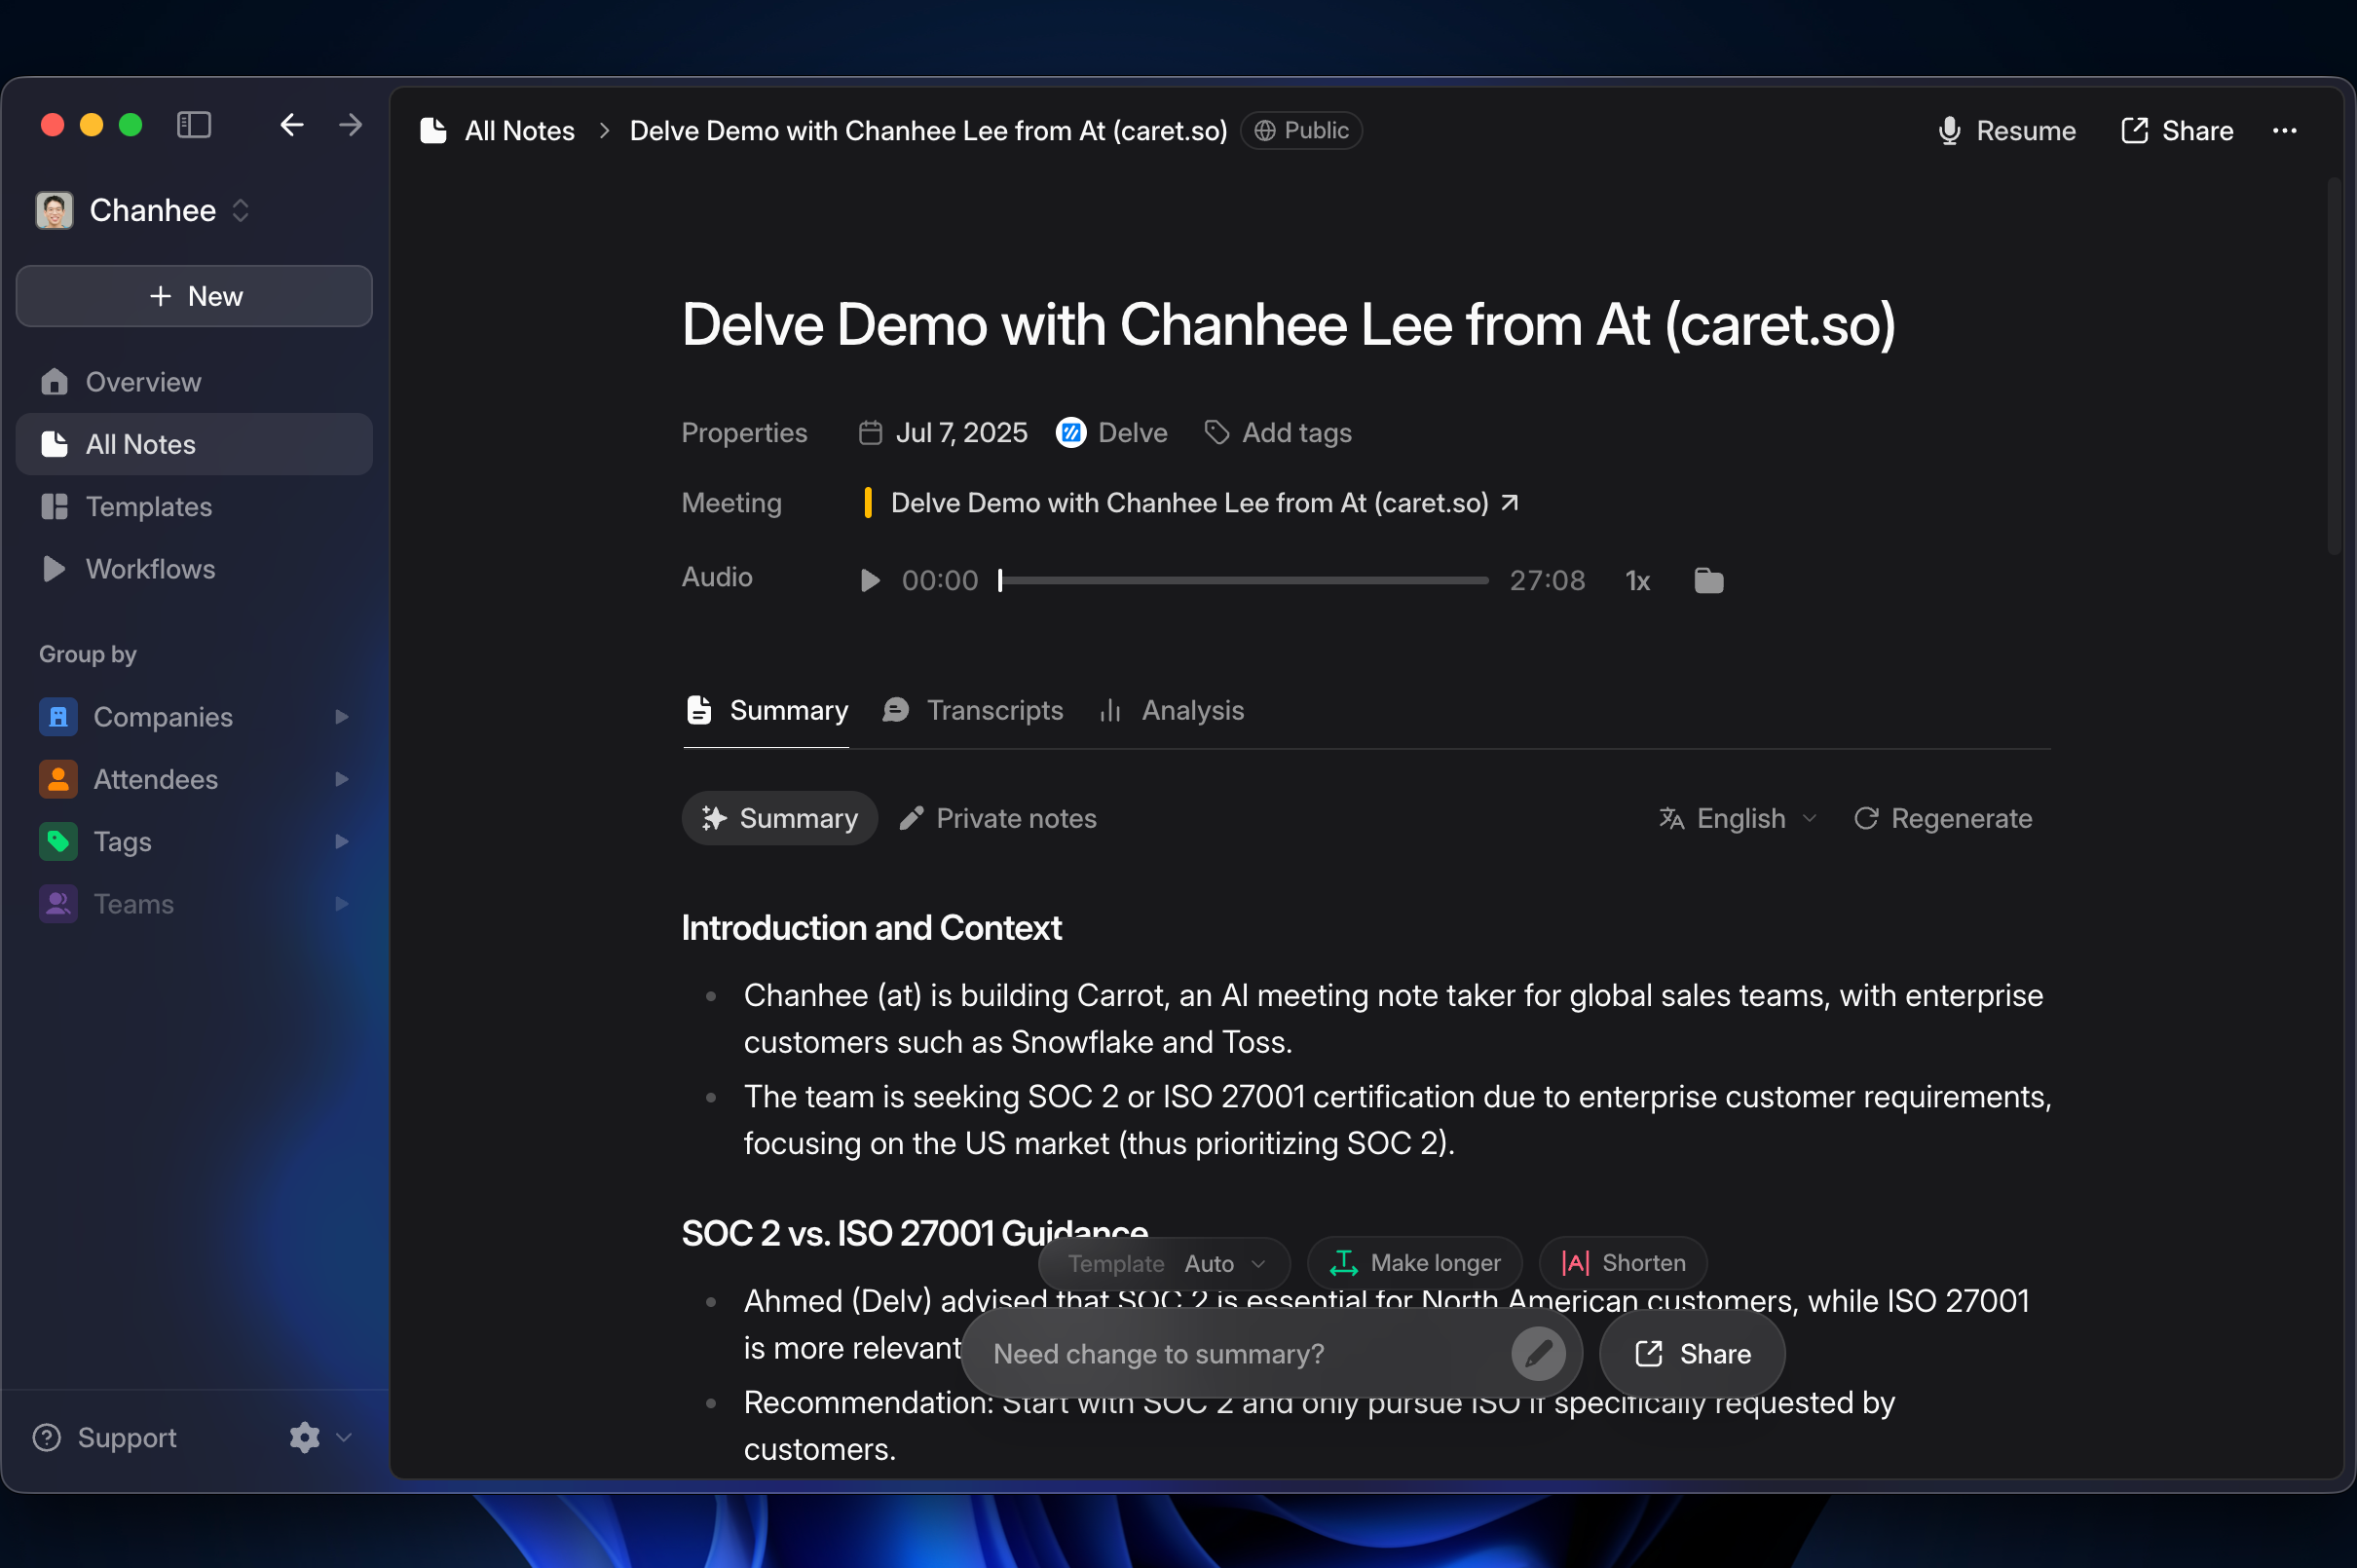Click the green Tags icon
Image resolution: width=2357 pixels, height=1568 pixels.
pos(58,841)
